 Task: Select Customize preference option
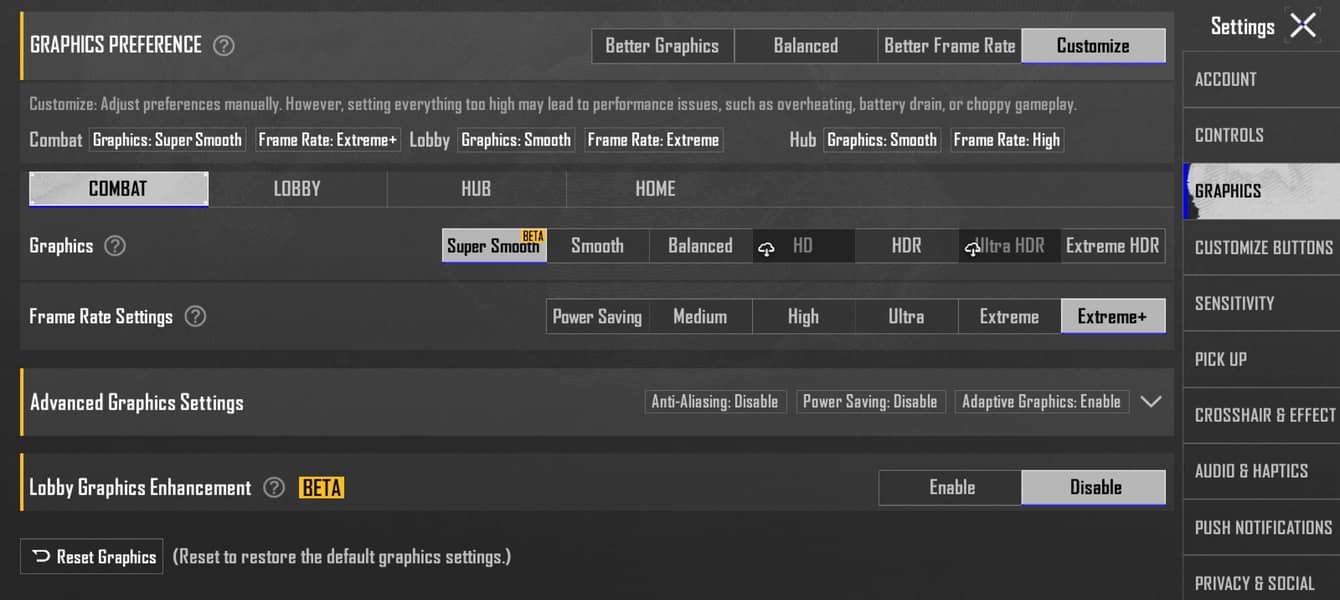point(1093,46)
